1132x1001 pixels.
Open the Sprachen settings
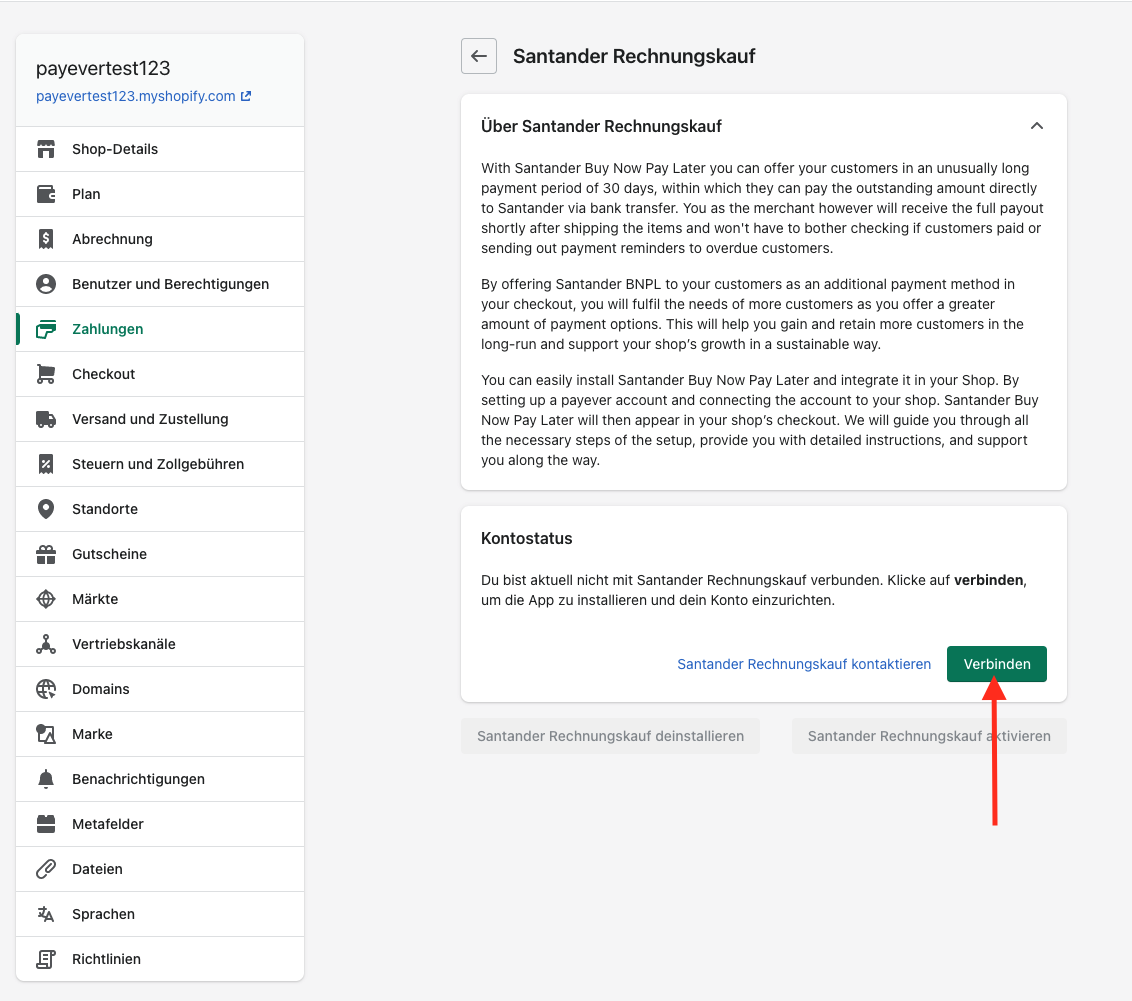pyautogui.click(x=160, y=914)
